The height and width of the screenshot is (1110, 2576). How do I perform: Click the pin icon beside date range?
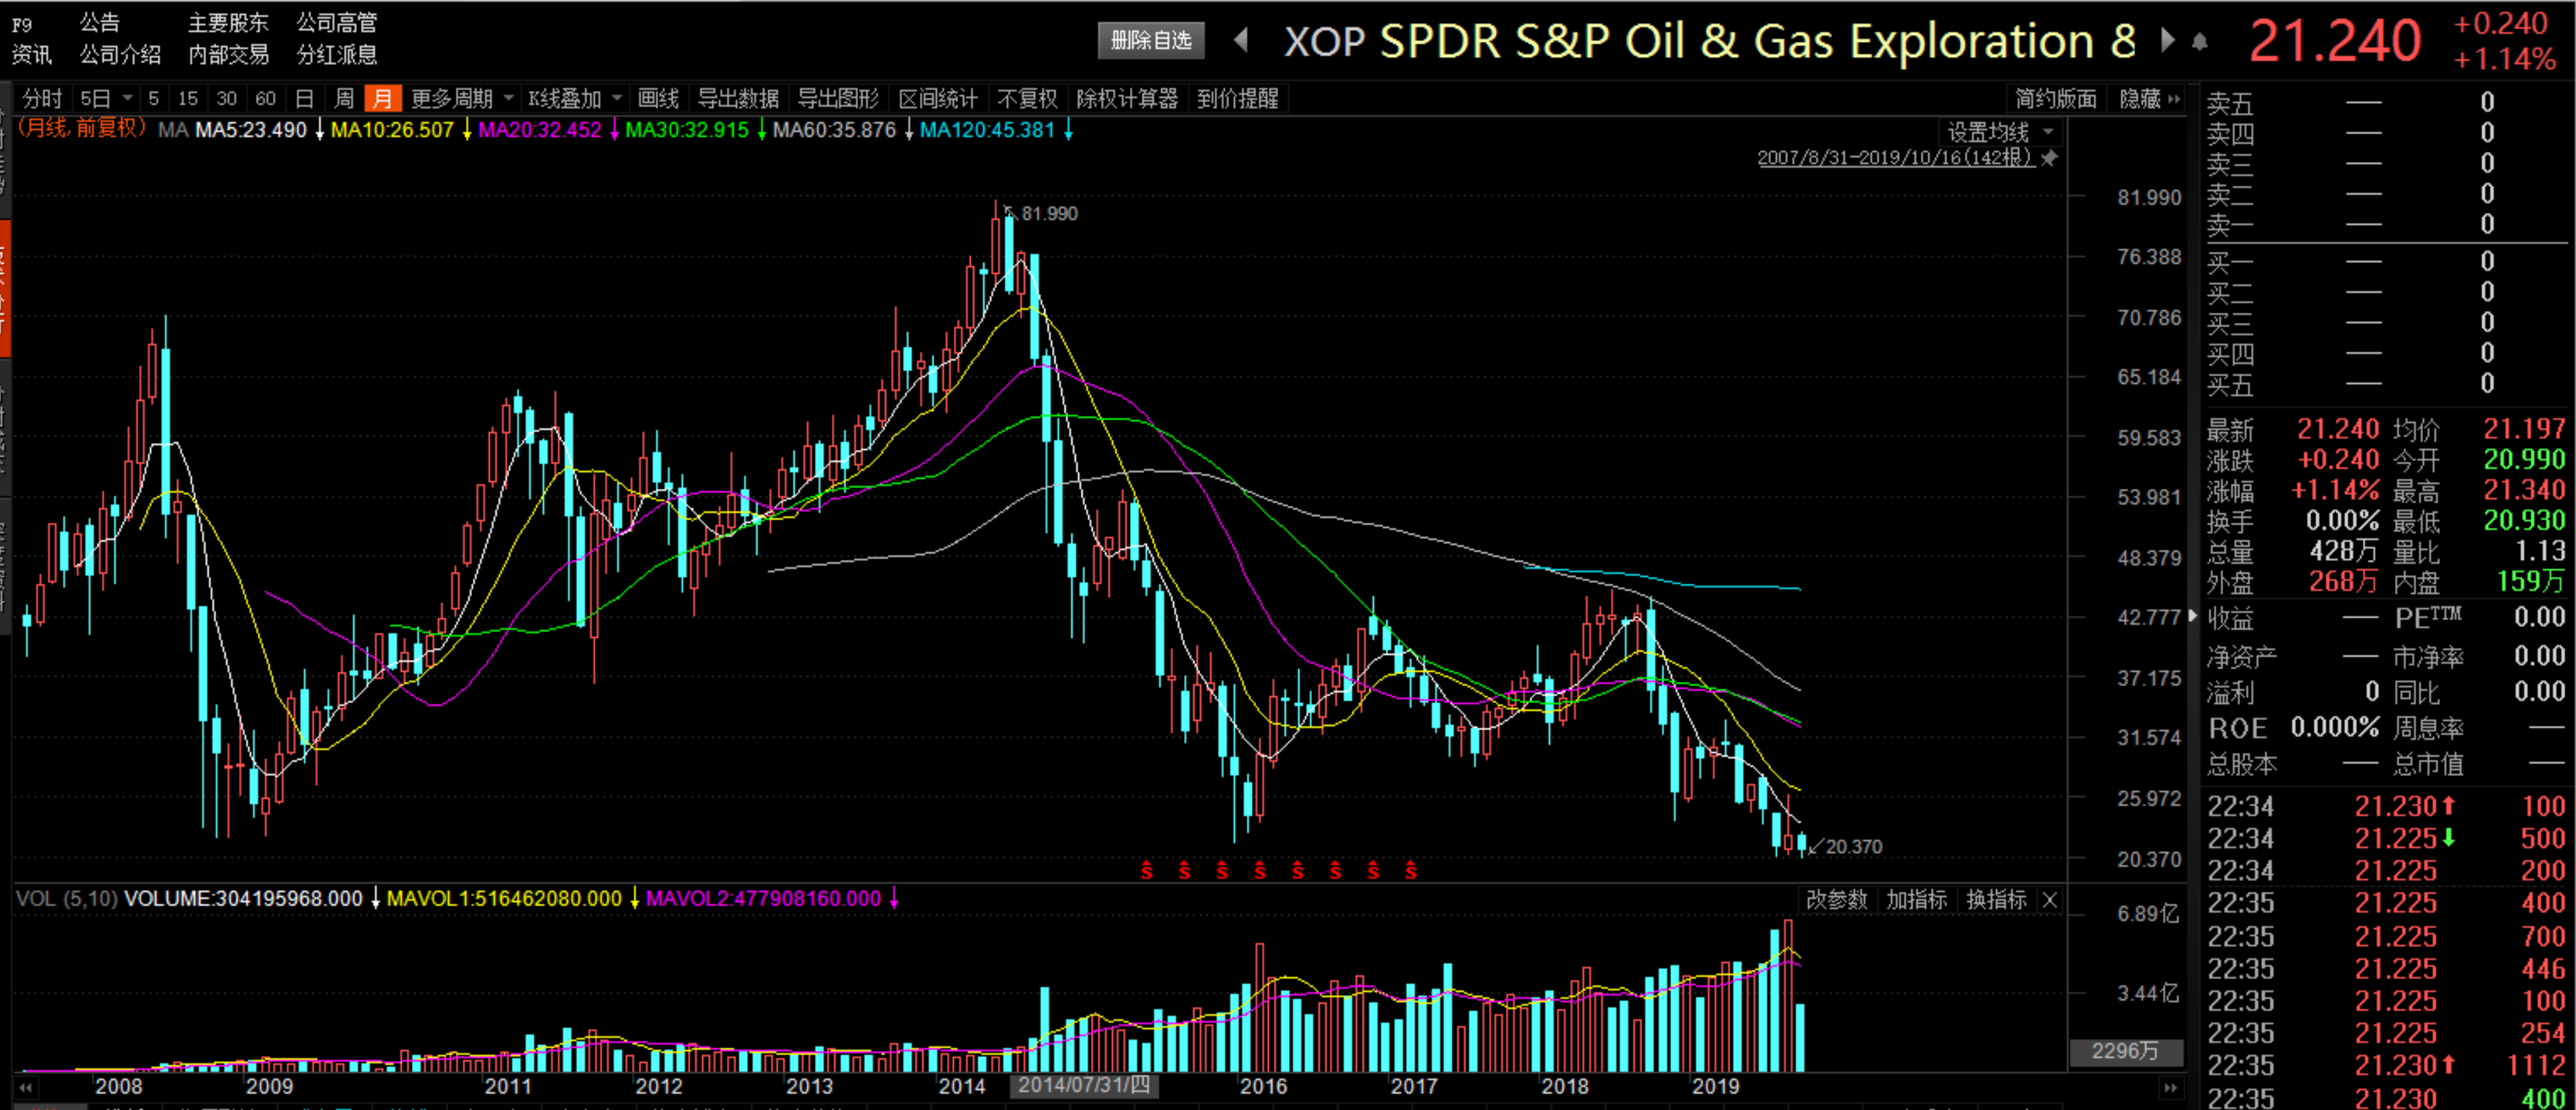(x=2049, y=158)
